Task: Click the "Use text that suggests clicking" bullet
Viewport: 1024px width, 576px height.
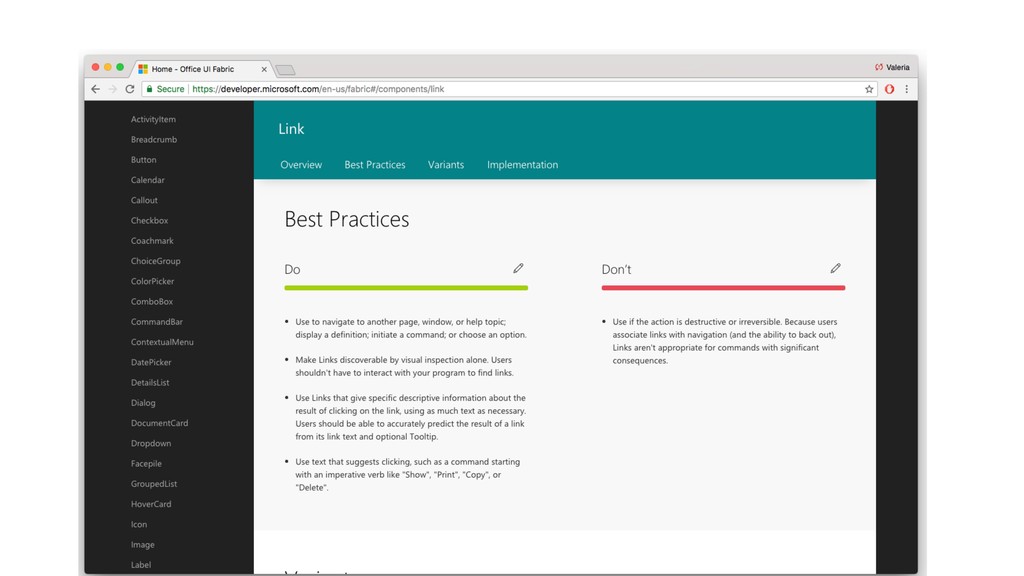Action: (408, 475)
